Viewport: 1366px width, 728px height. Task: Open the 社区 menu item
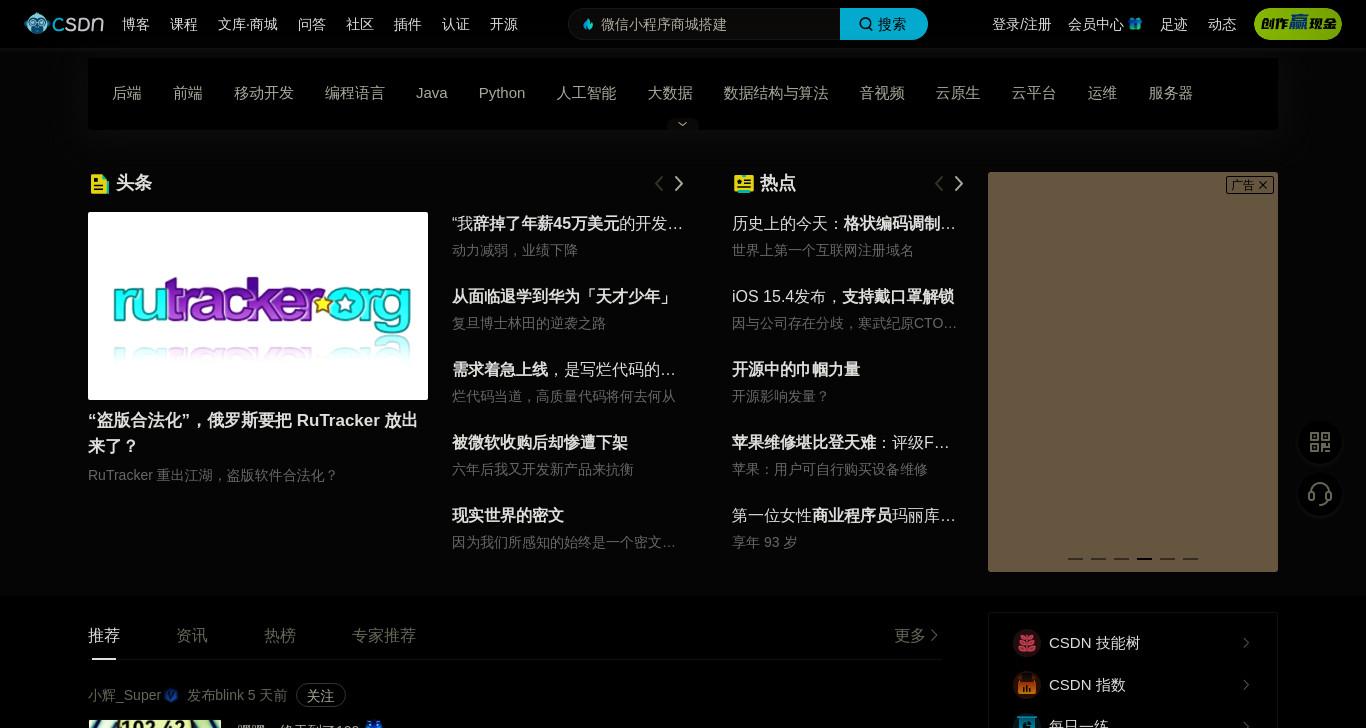[360, 24]
